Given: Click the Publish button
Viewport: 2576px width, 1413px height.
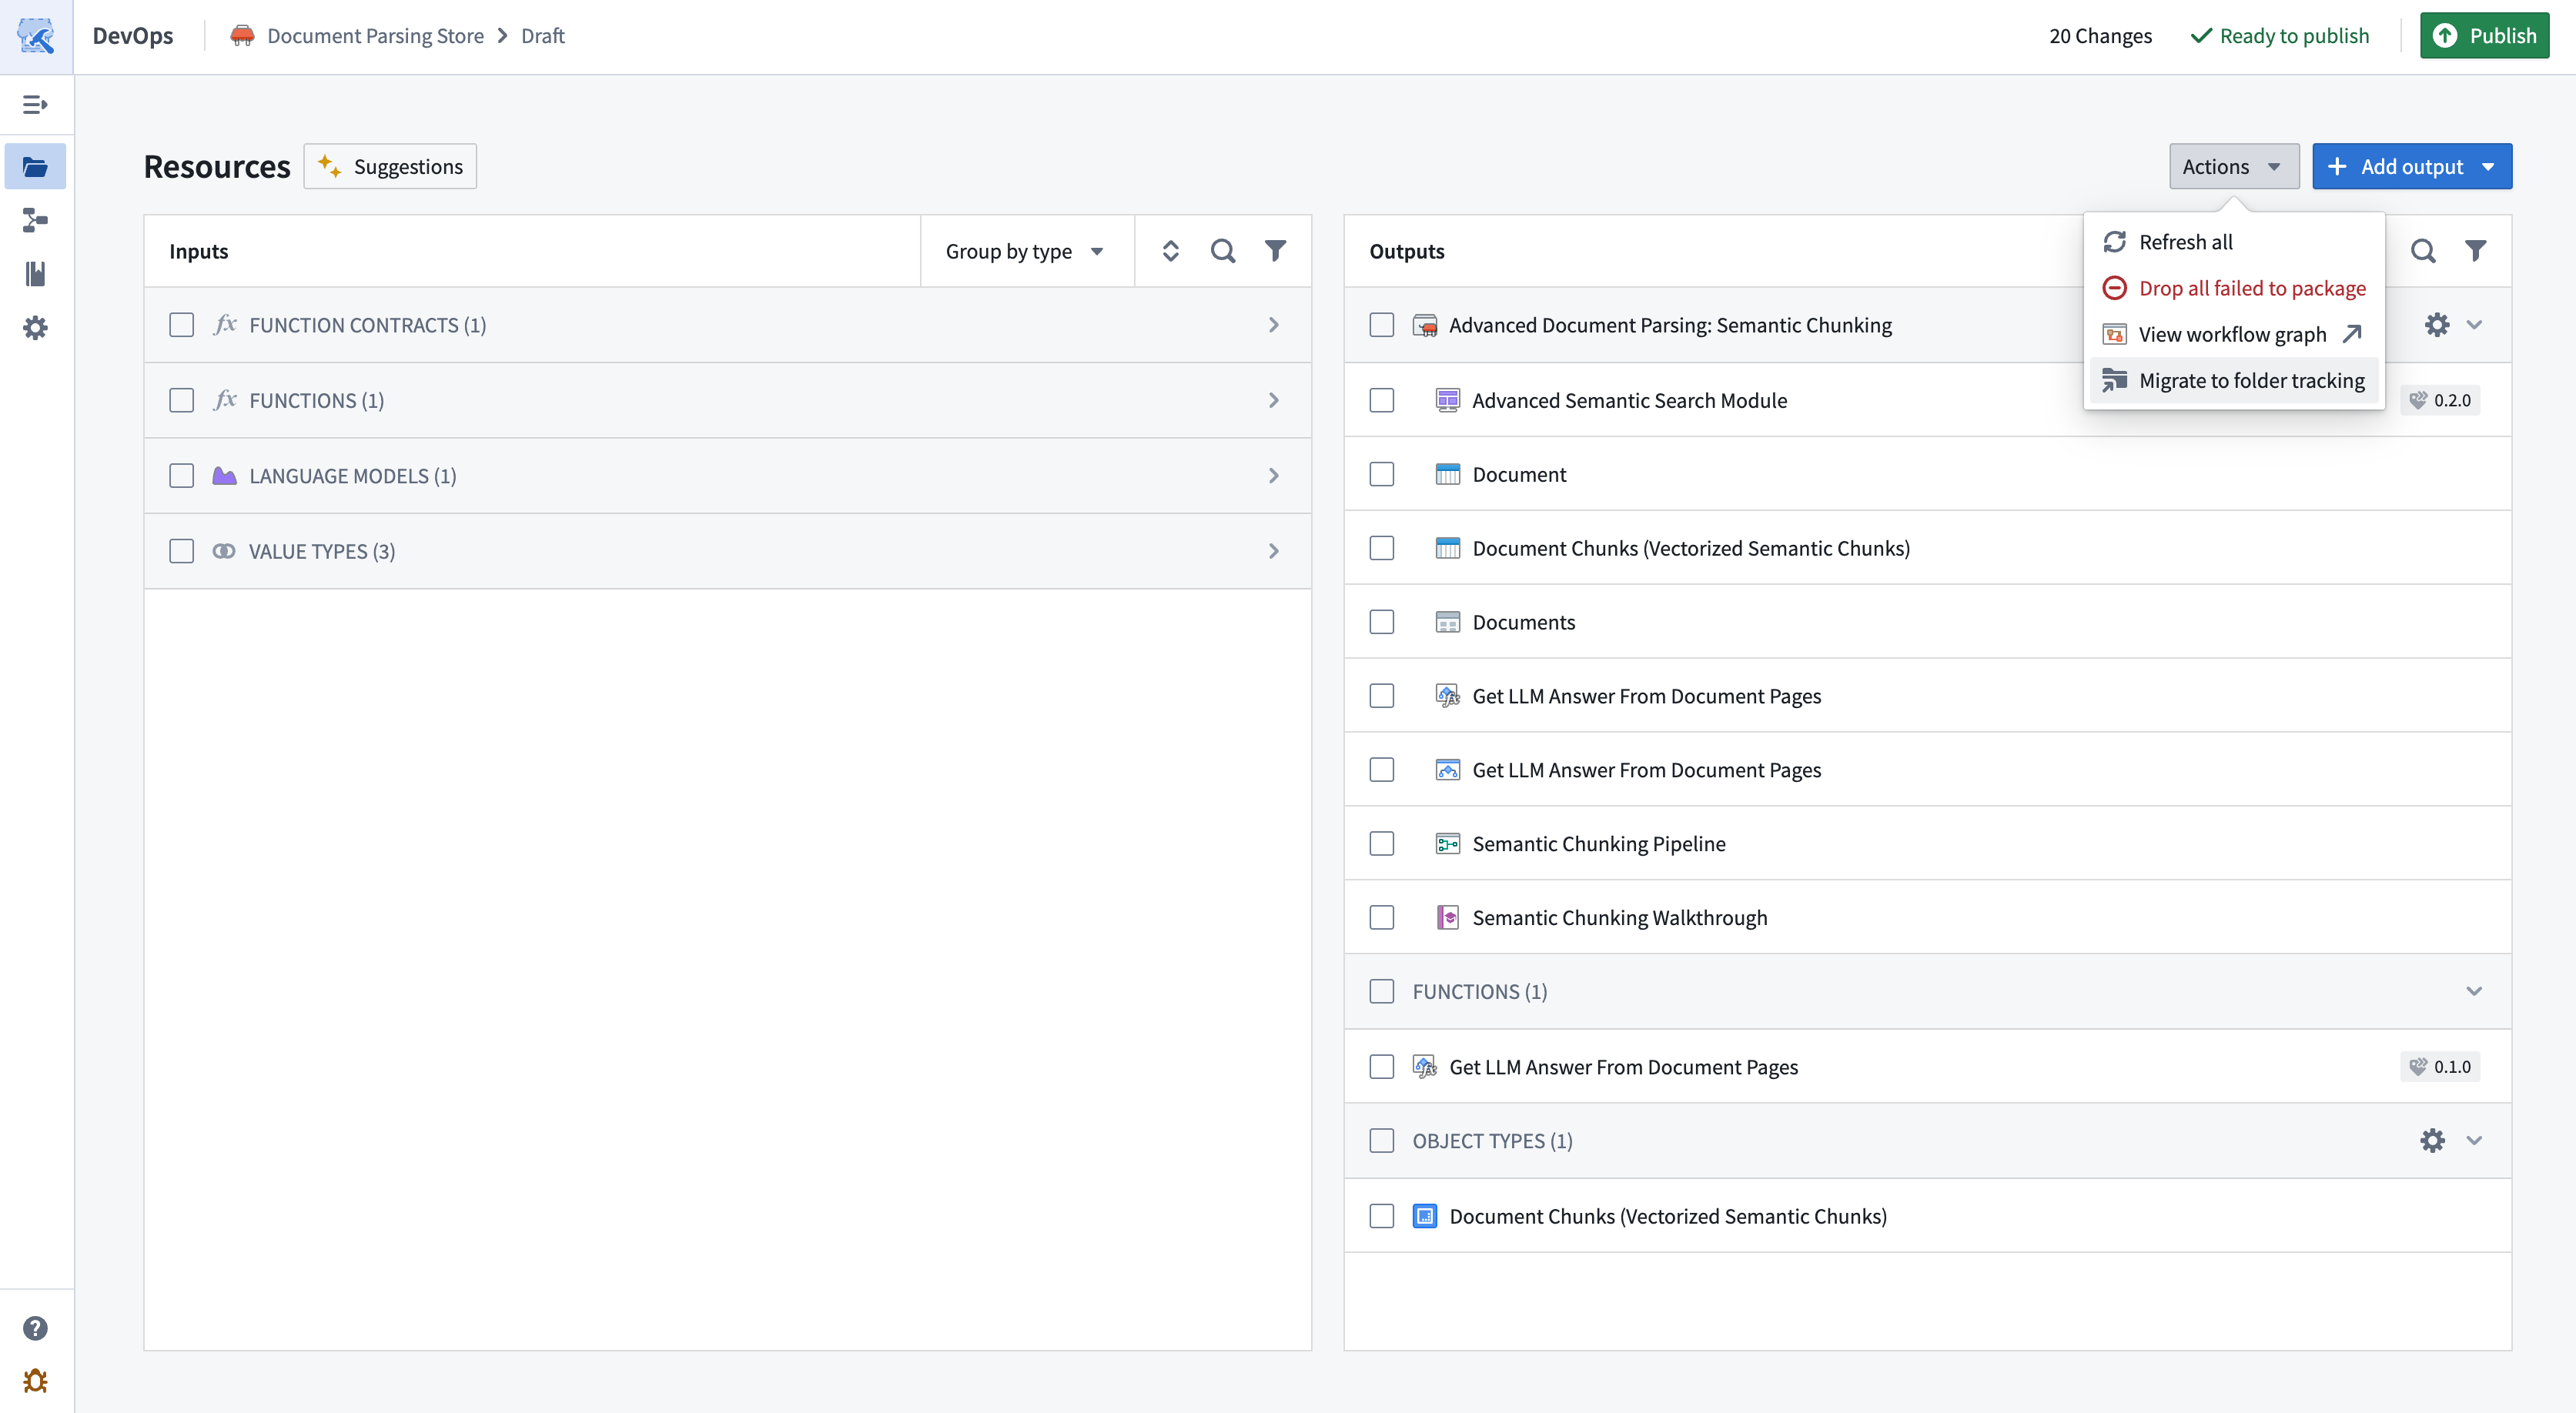Looking at the screenshot, I should coord(2485,35).
